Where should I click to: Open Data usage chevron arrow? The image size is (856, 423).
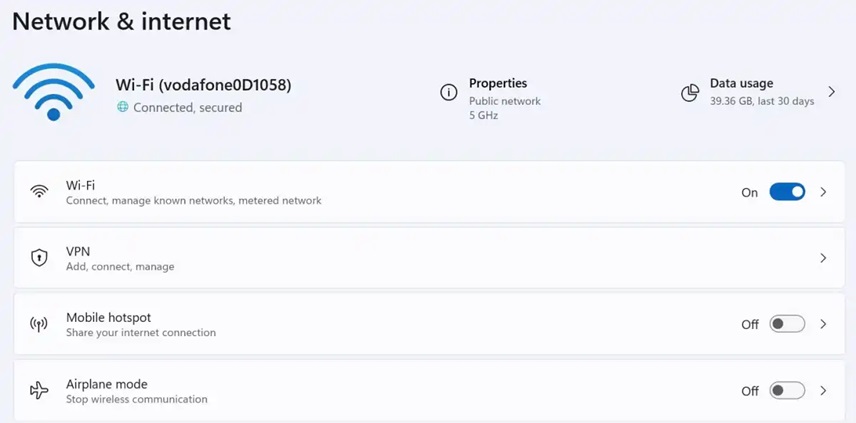pos(831,92)
